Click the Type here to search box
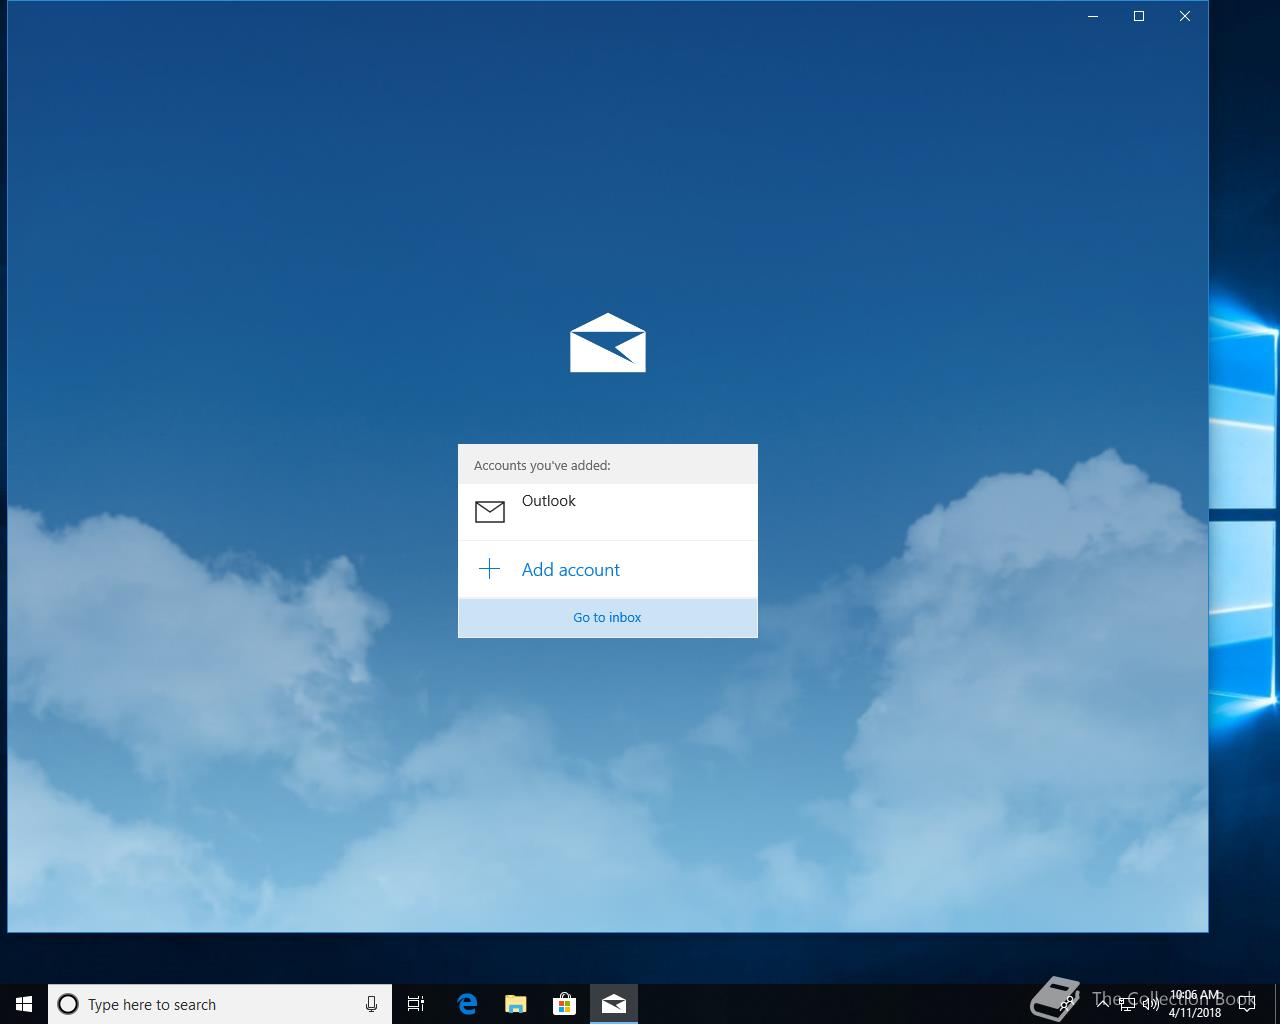 click(220, 1004)
